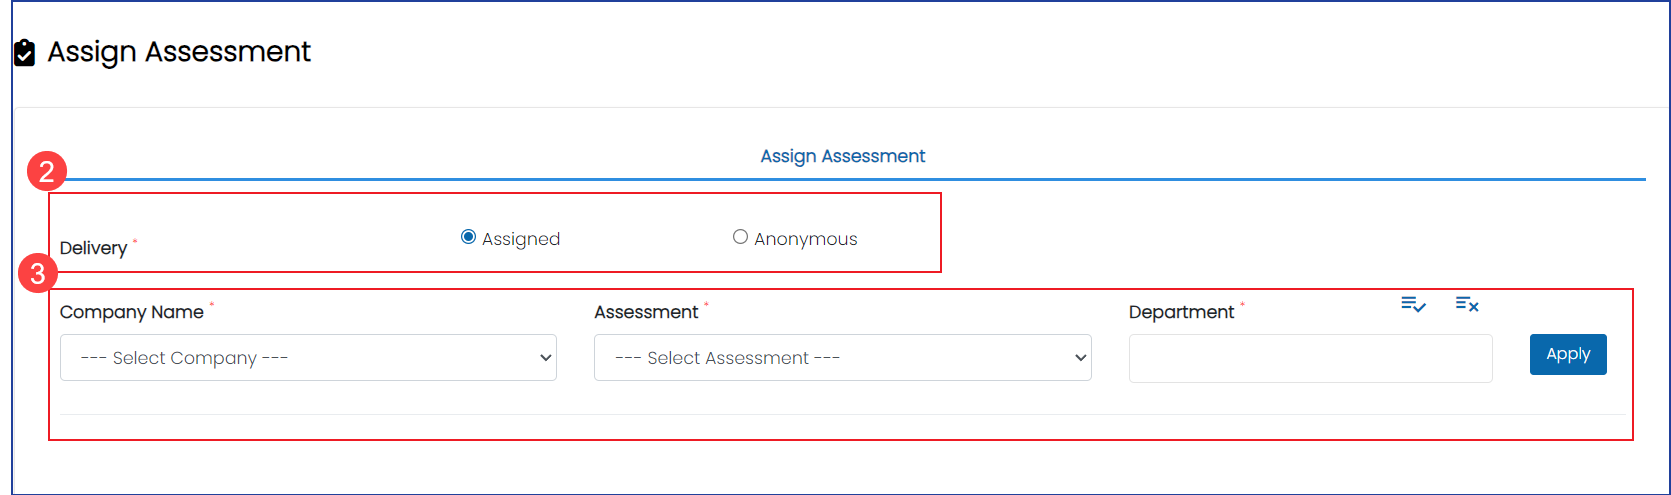Image resolution: width=1671 pixels, height=495 pixels.
Task: Click the red step 2 marker
Action: 47,171
